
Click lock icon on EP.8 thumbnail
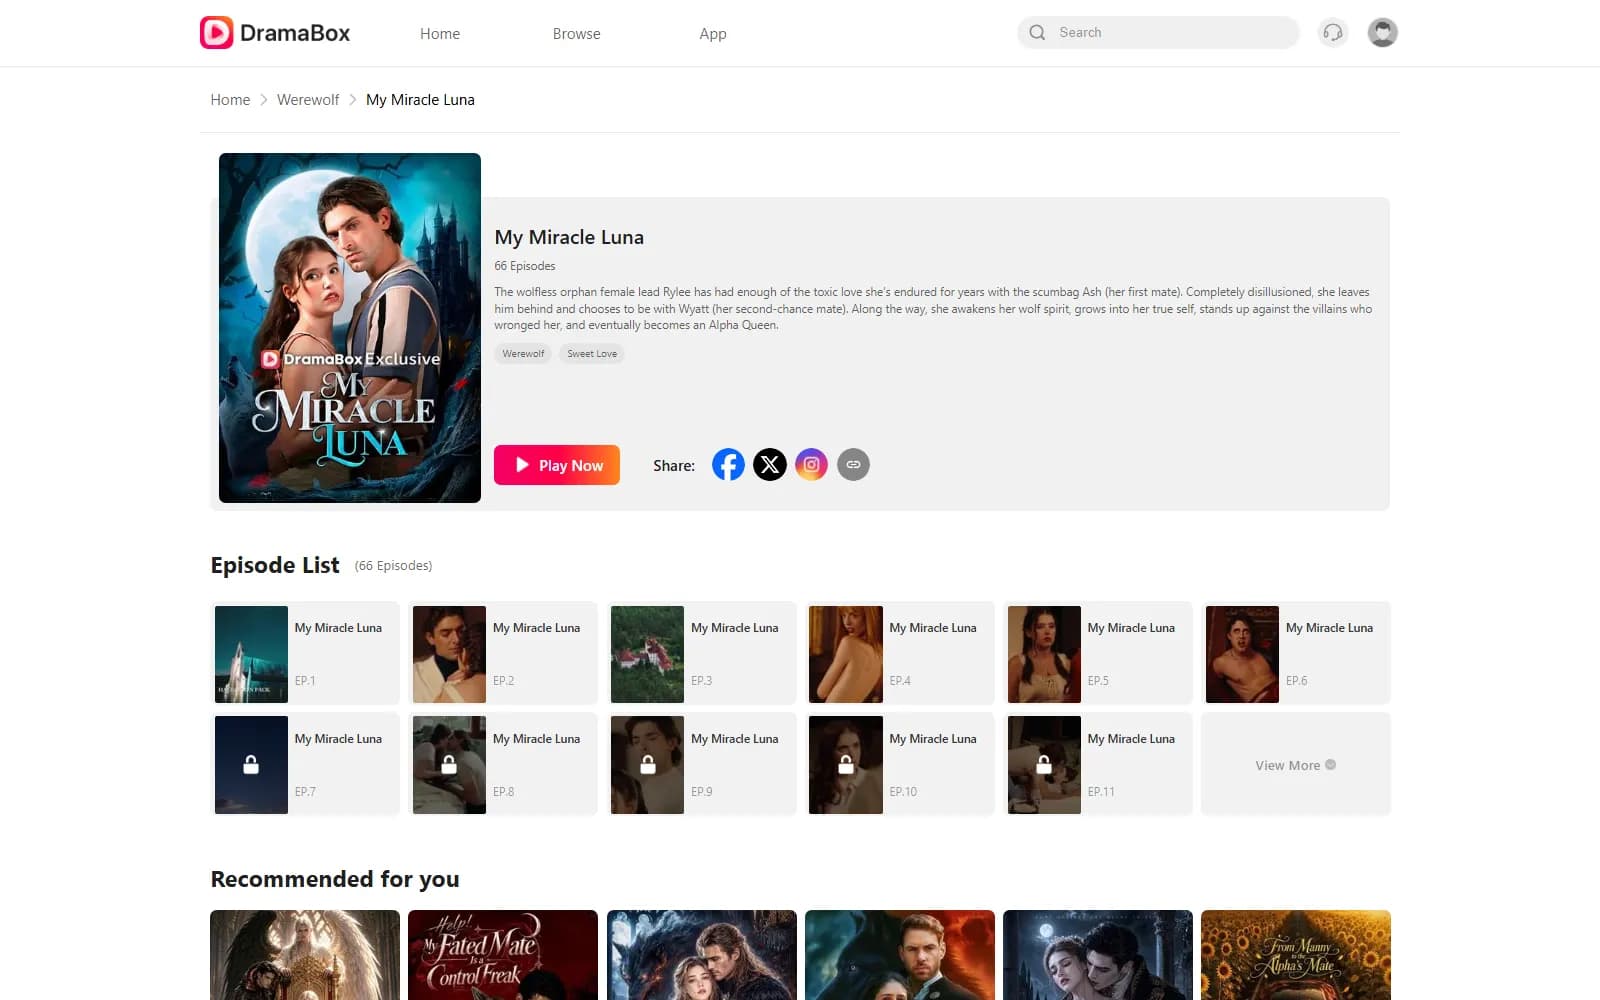click(449, 765)
